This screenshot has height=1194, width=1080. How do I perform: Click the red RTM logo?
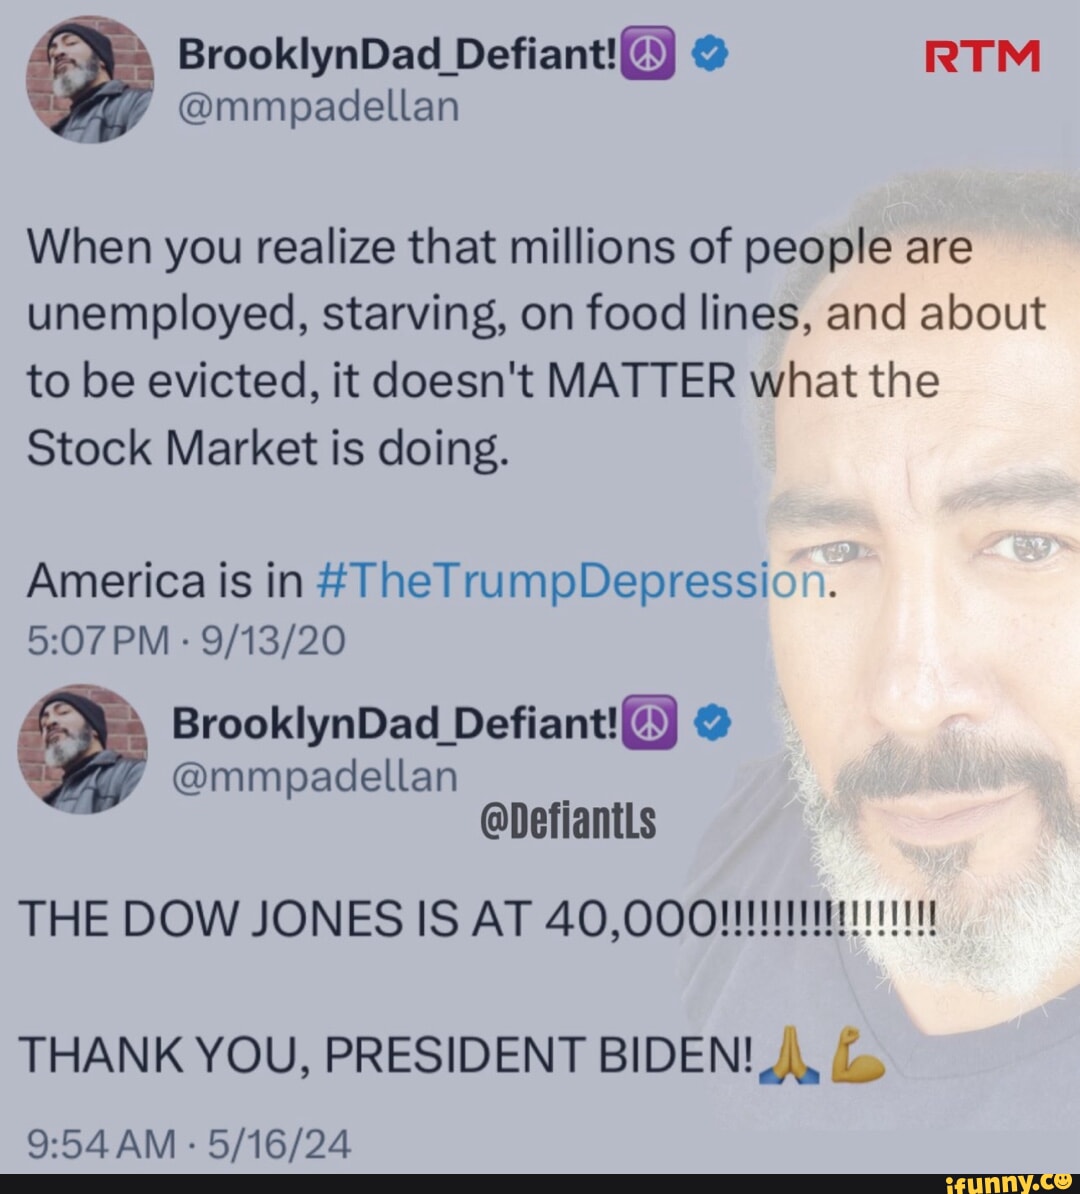pos(983,56)
